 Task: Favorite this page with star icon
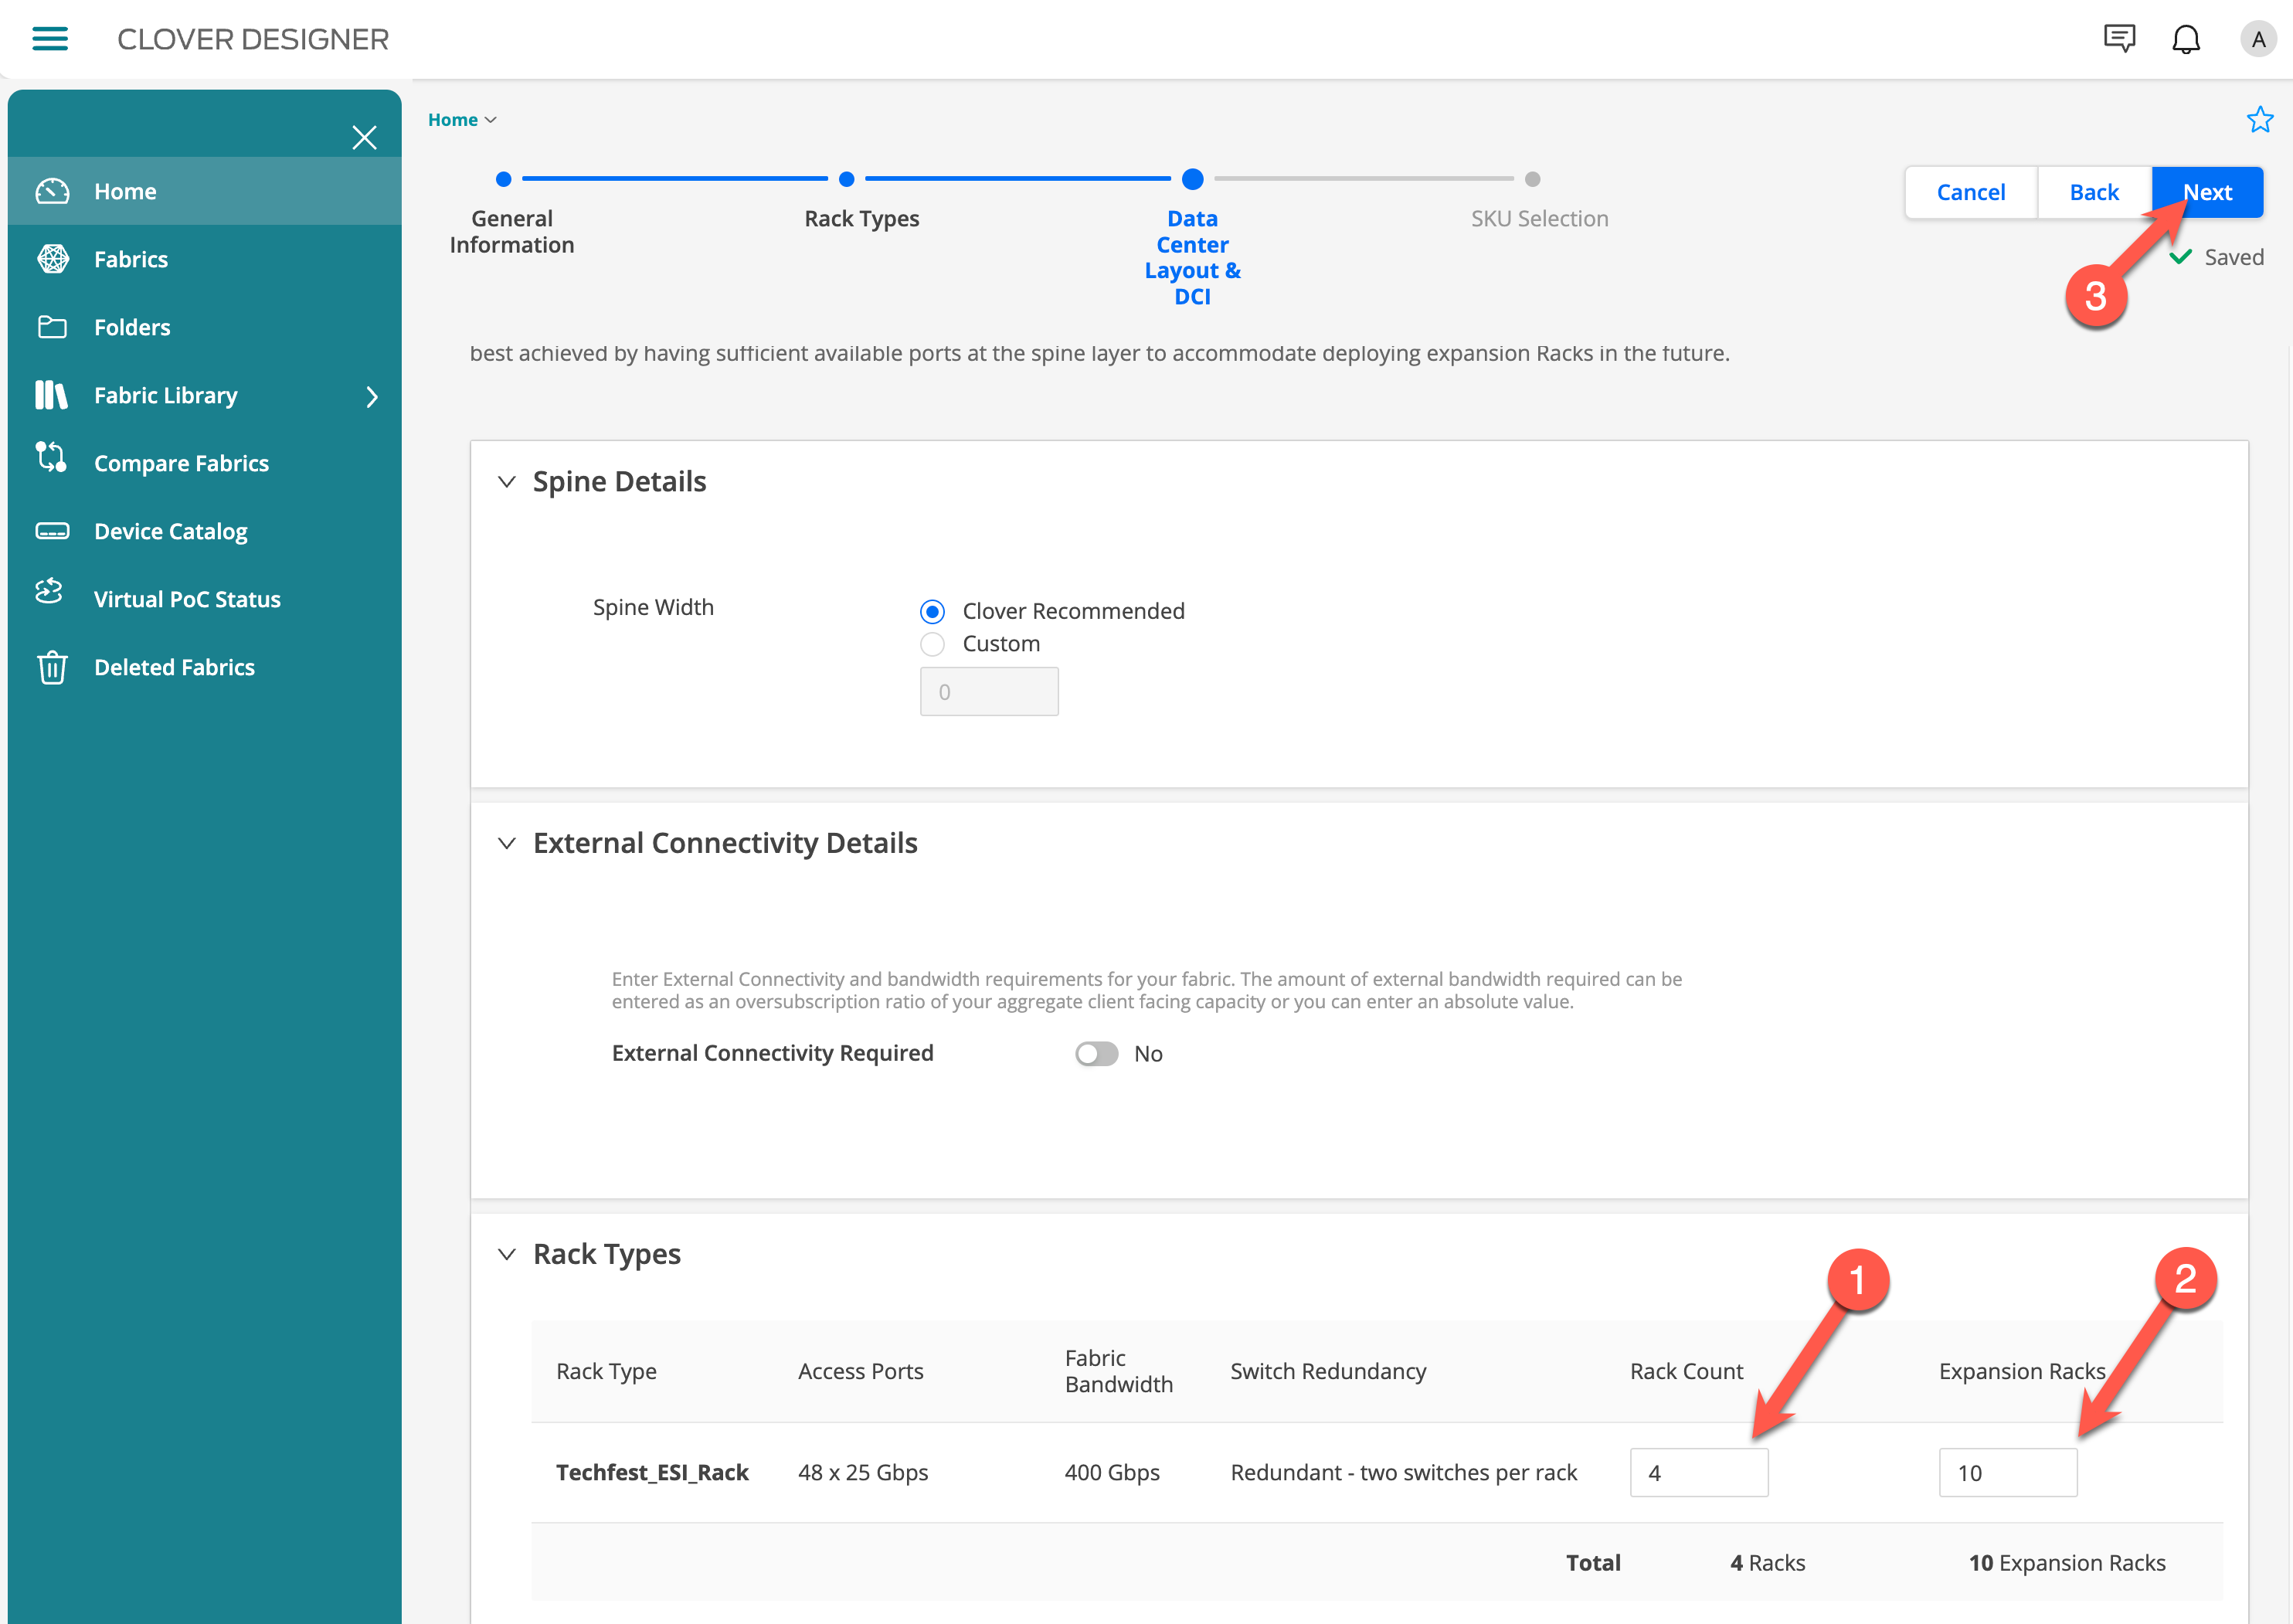tap(2259, 120)
